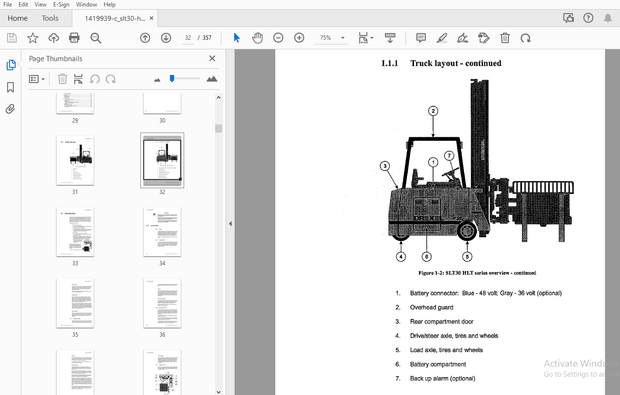620x395 pixels.
Task: Open the Edit menu
Action: click(23, 4)
